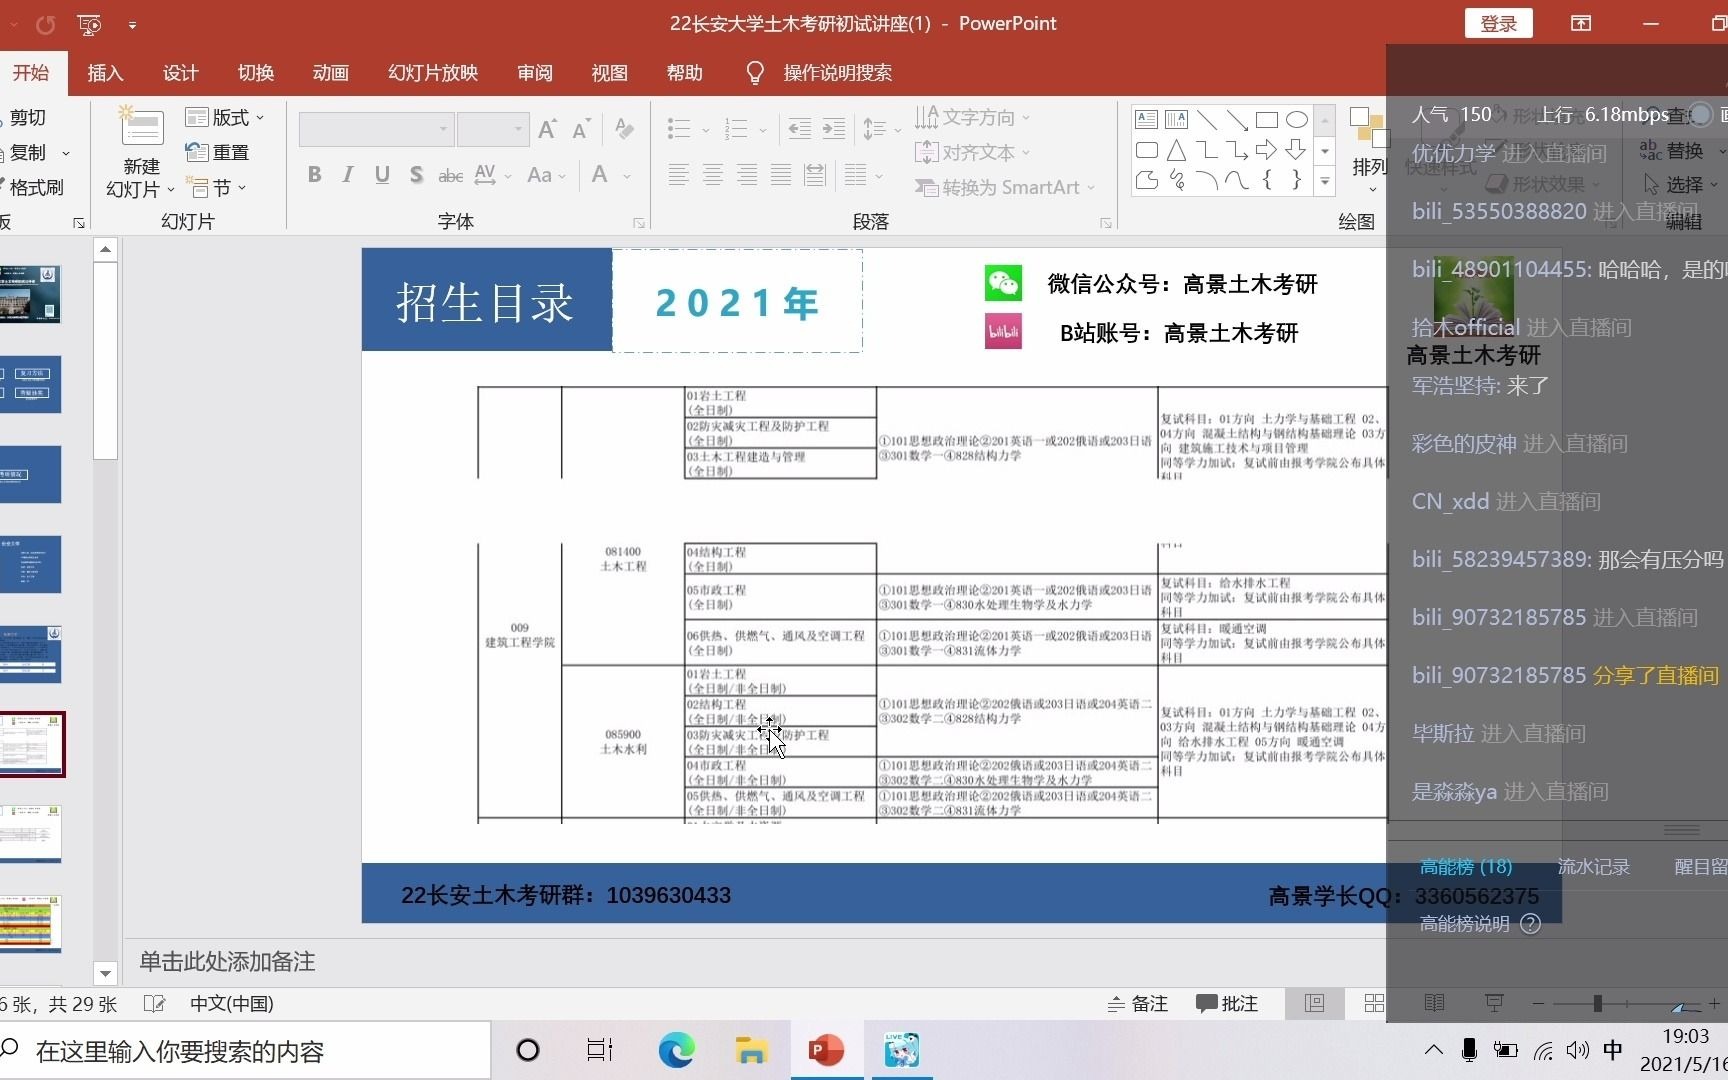Select the Text Box shape

(1147, 120)
